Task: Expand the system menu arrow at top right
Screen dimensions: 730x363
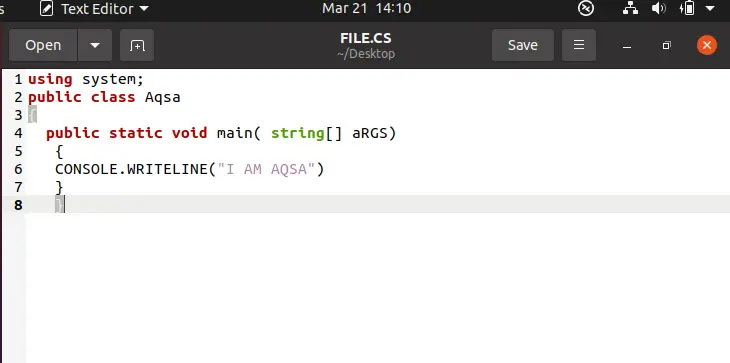Action: pos(710,8)
